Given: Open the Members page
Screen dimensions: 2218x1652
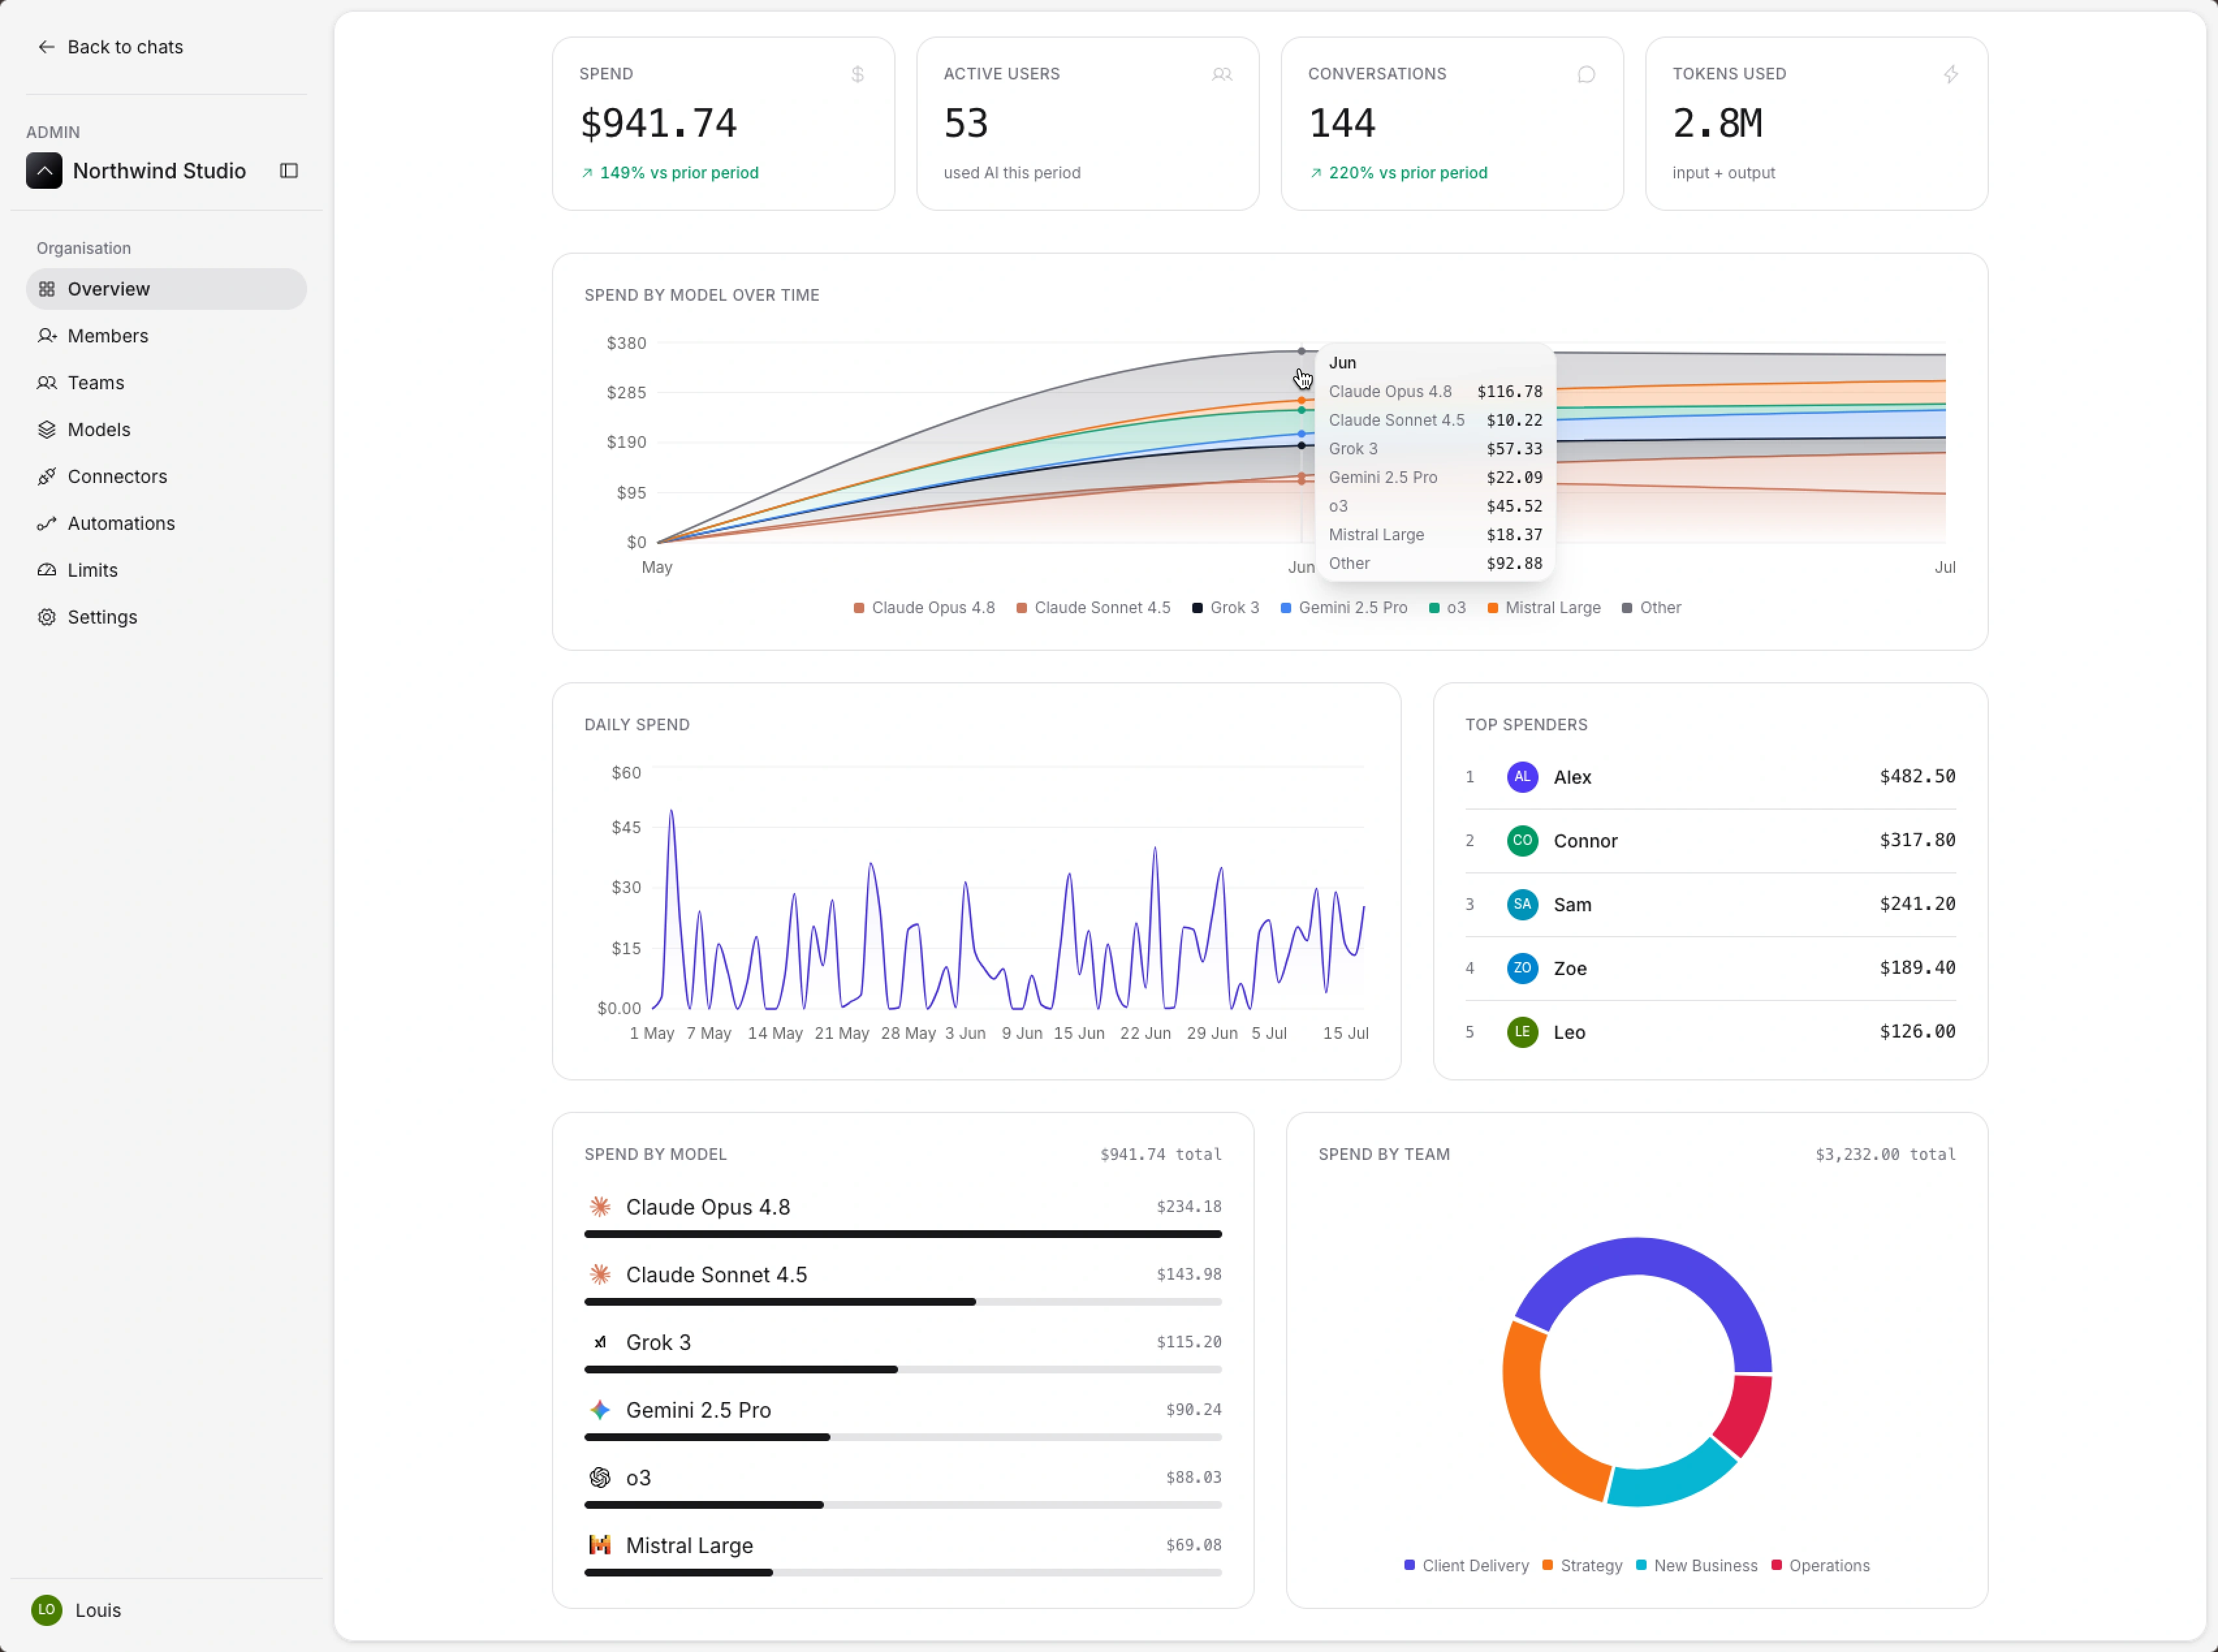Looking at the screenshot, I should 166,336.
